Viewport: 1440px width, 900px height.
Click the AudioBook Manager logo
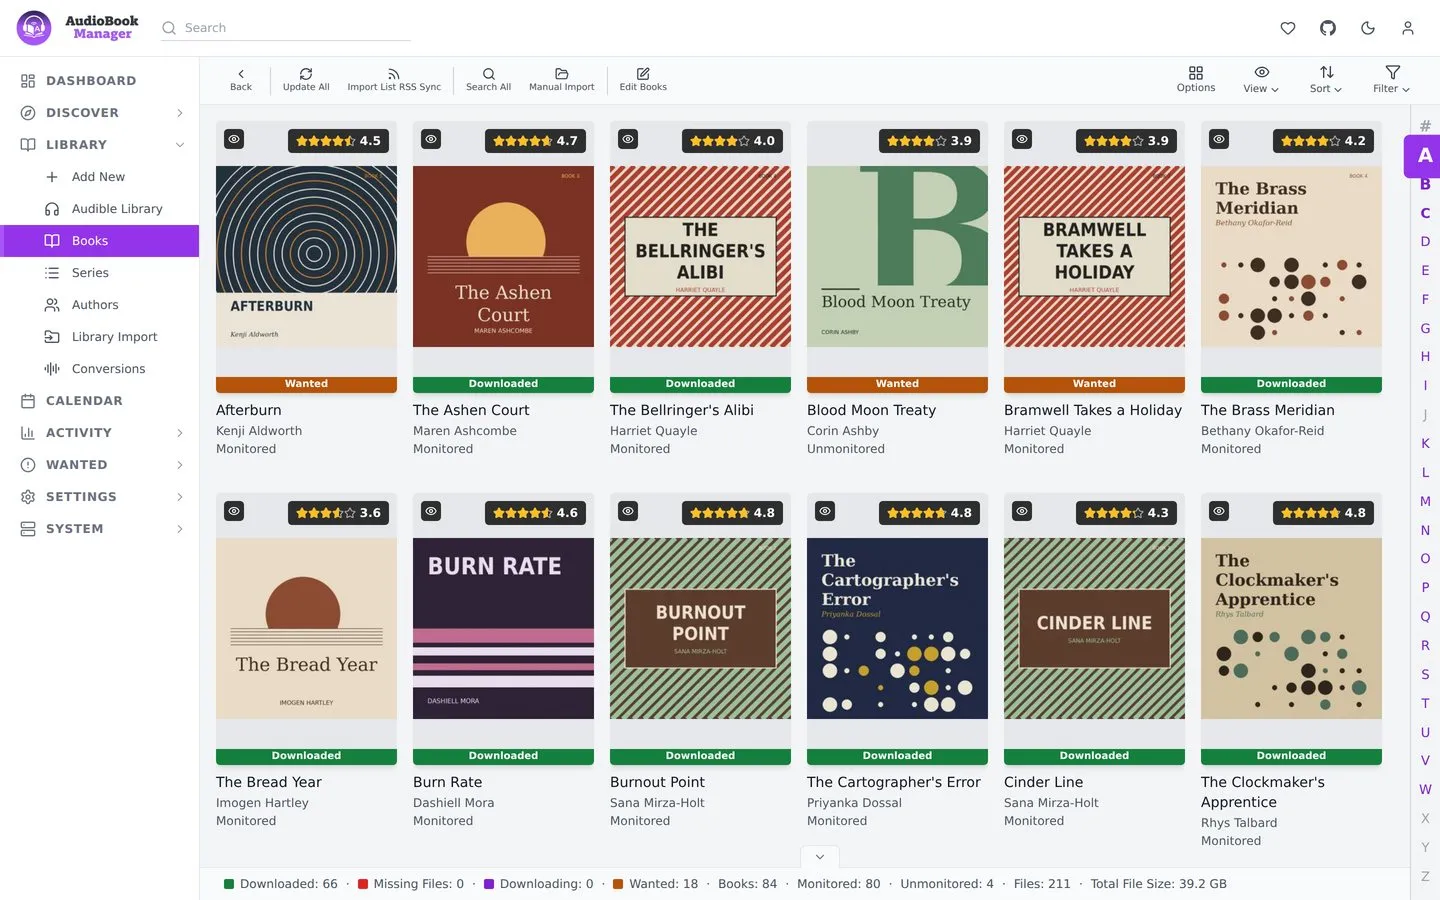click(x=78, y=28)
